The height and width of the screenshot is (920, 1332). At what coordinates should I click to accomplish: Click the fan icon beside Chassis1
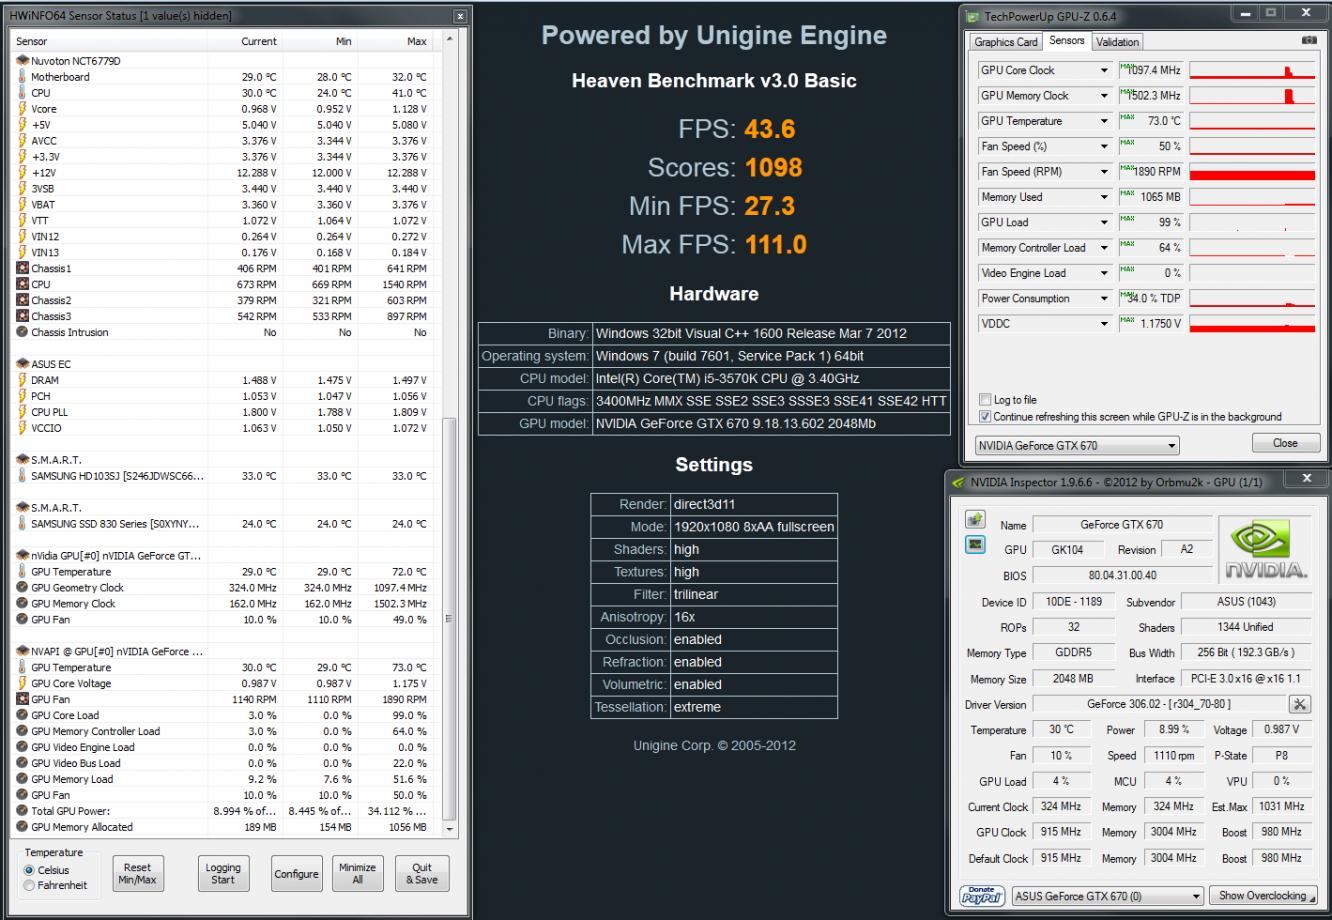22,269
